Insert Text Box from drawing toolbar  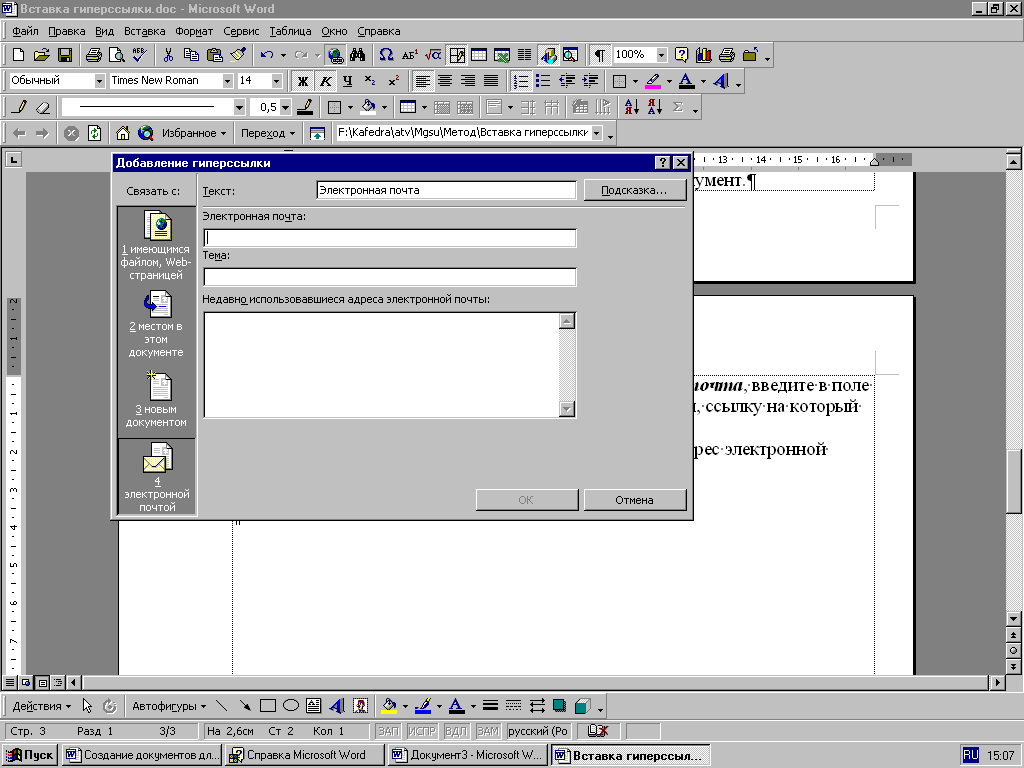[313, 706]
